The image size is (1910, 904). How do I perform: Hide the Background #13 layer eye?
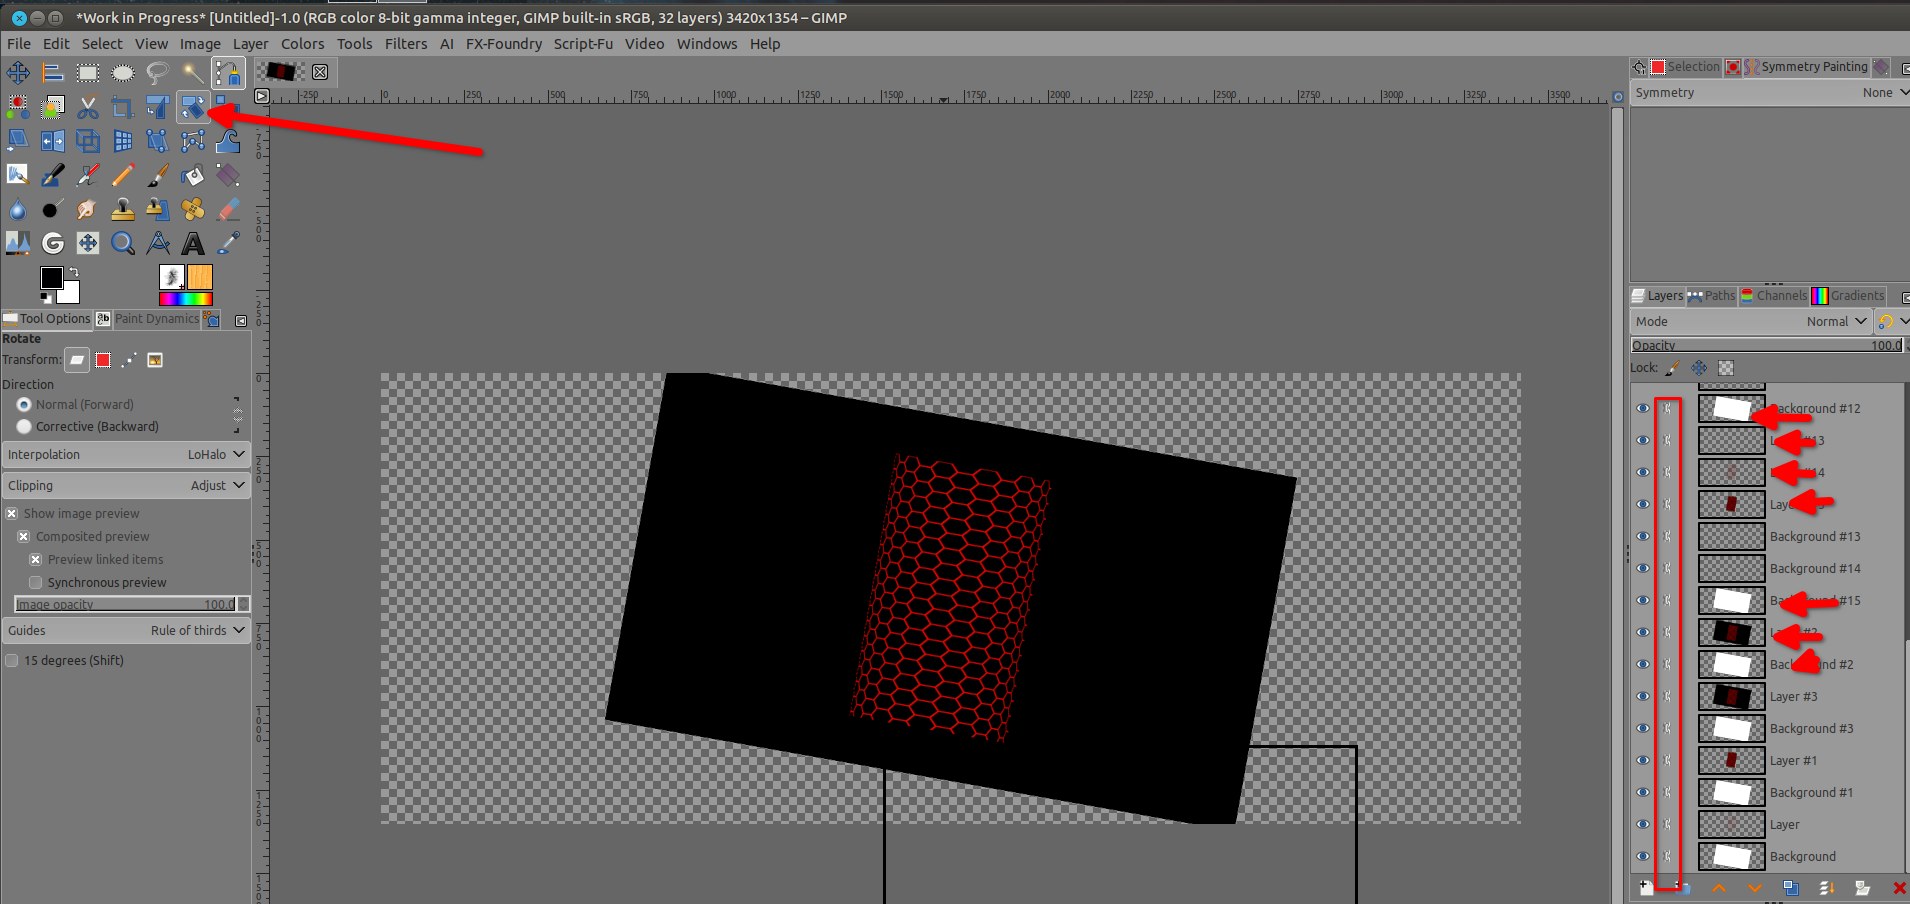pyautogui.click(x=1642, y=536)
